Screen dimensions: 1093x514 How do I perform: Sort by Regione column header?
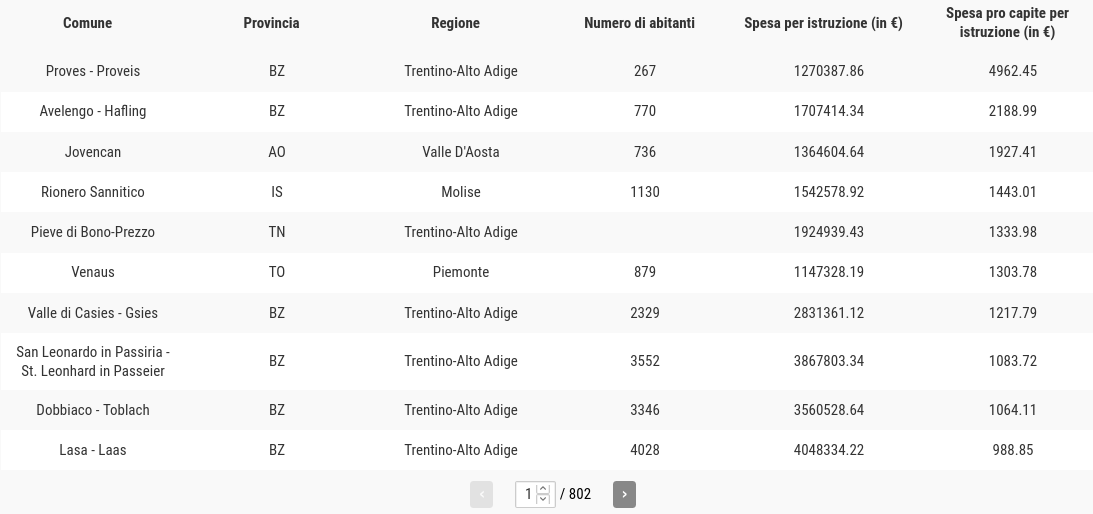455,23
